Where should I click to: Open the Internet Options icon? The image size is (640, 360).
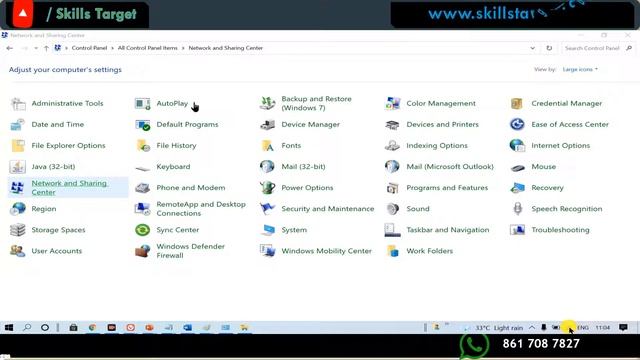(517, 146)
